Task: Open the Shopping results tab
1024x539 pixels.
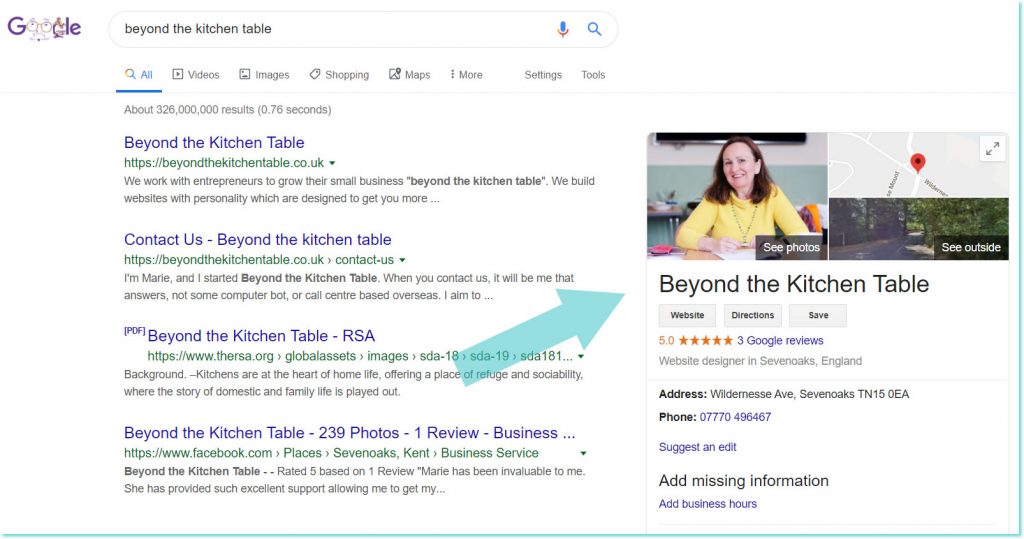Action: [339, 75]
